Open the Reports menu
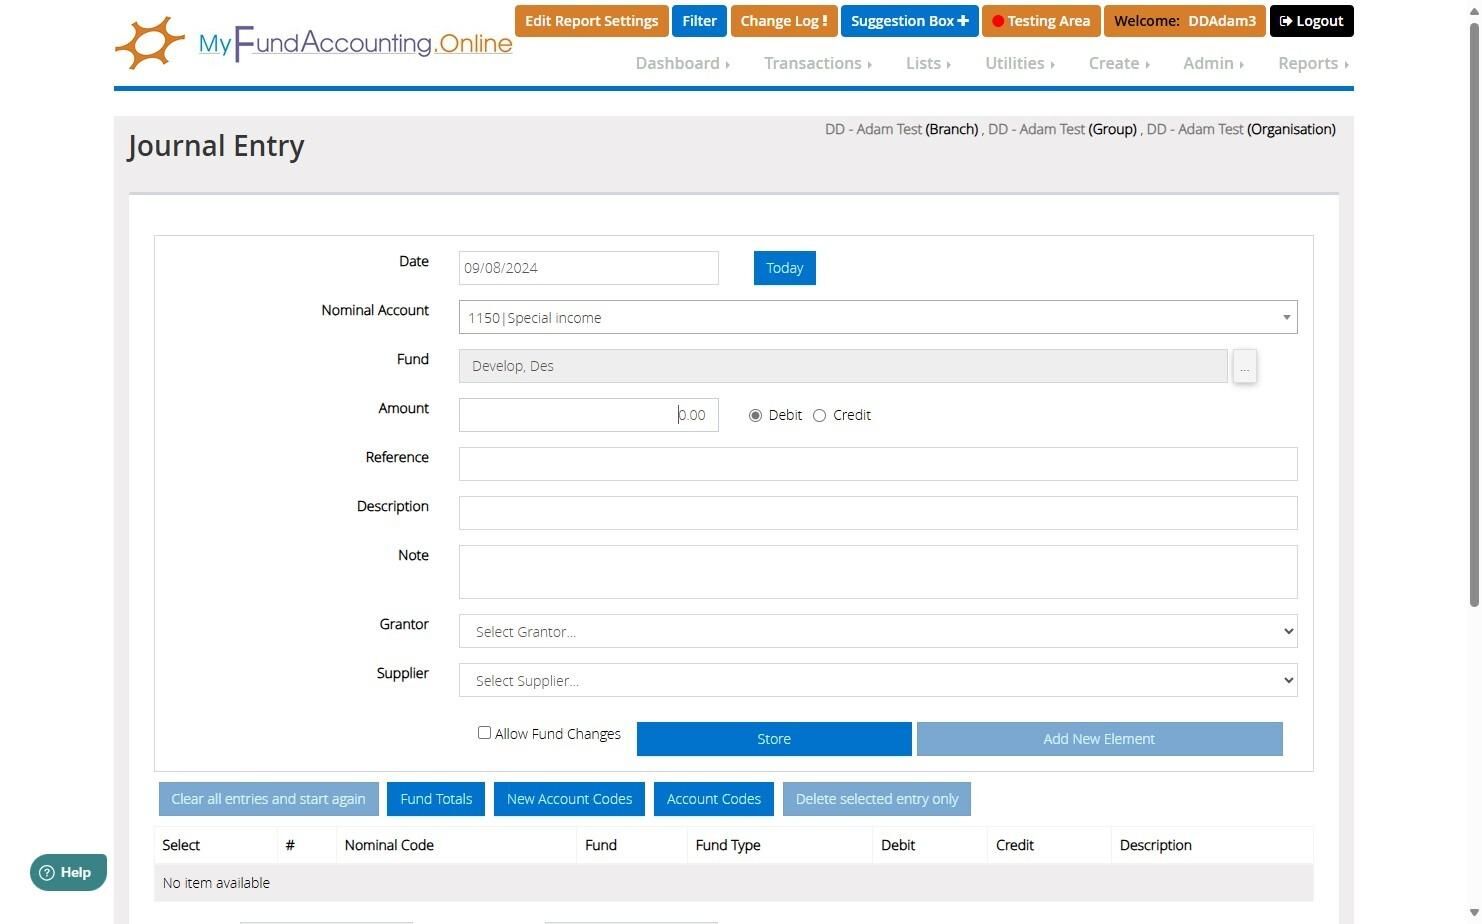This screenshot has height=924, width=1482. (x=1313, y=63)
